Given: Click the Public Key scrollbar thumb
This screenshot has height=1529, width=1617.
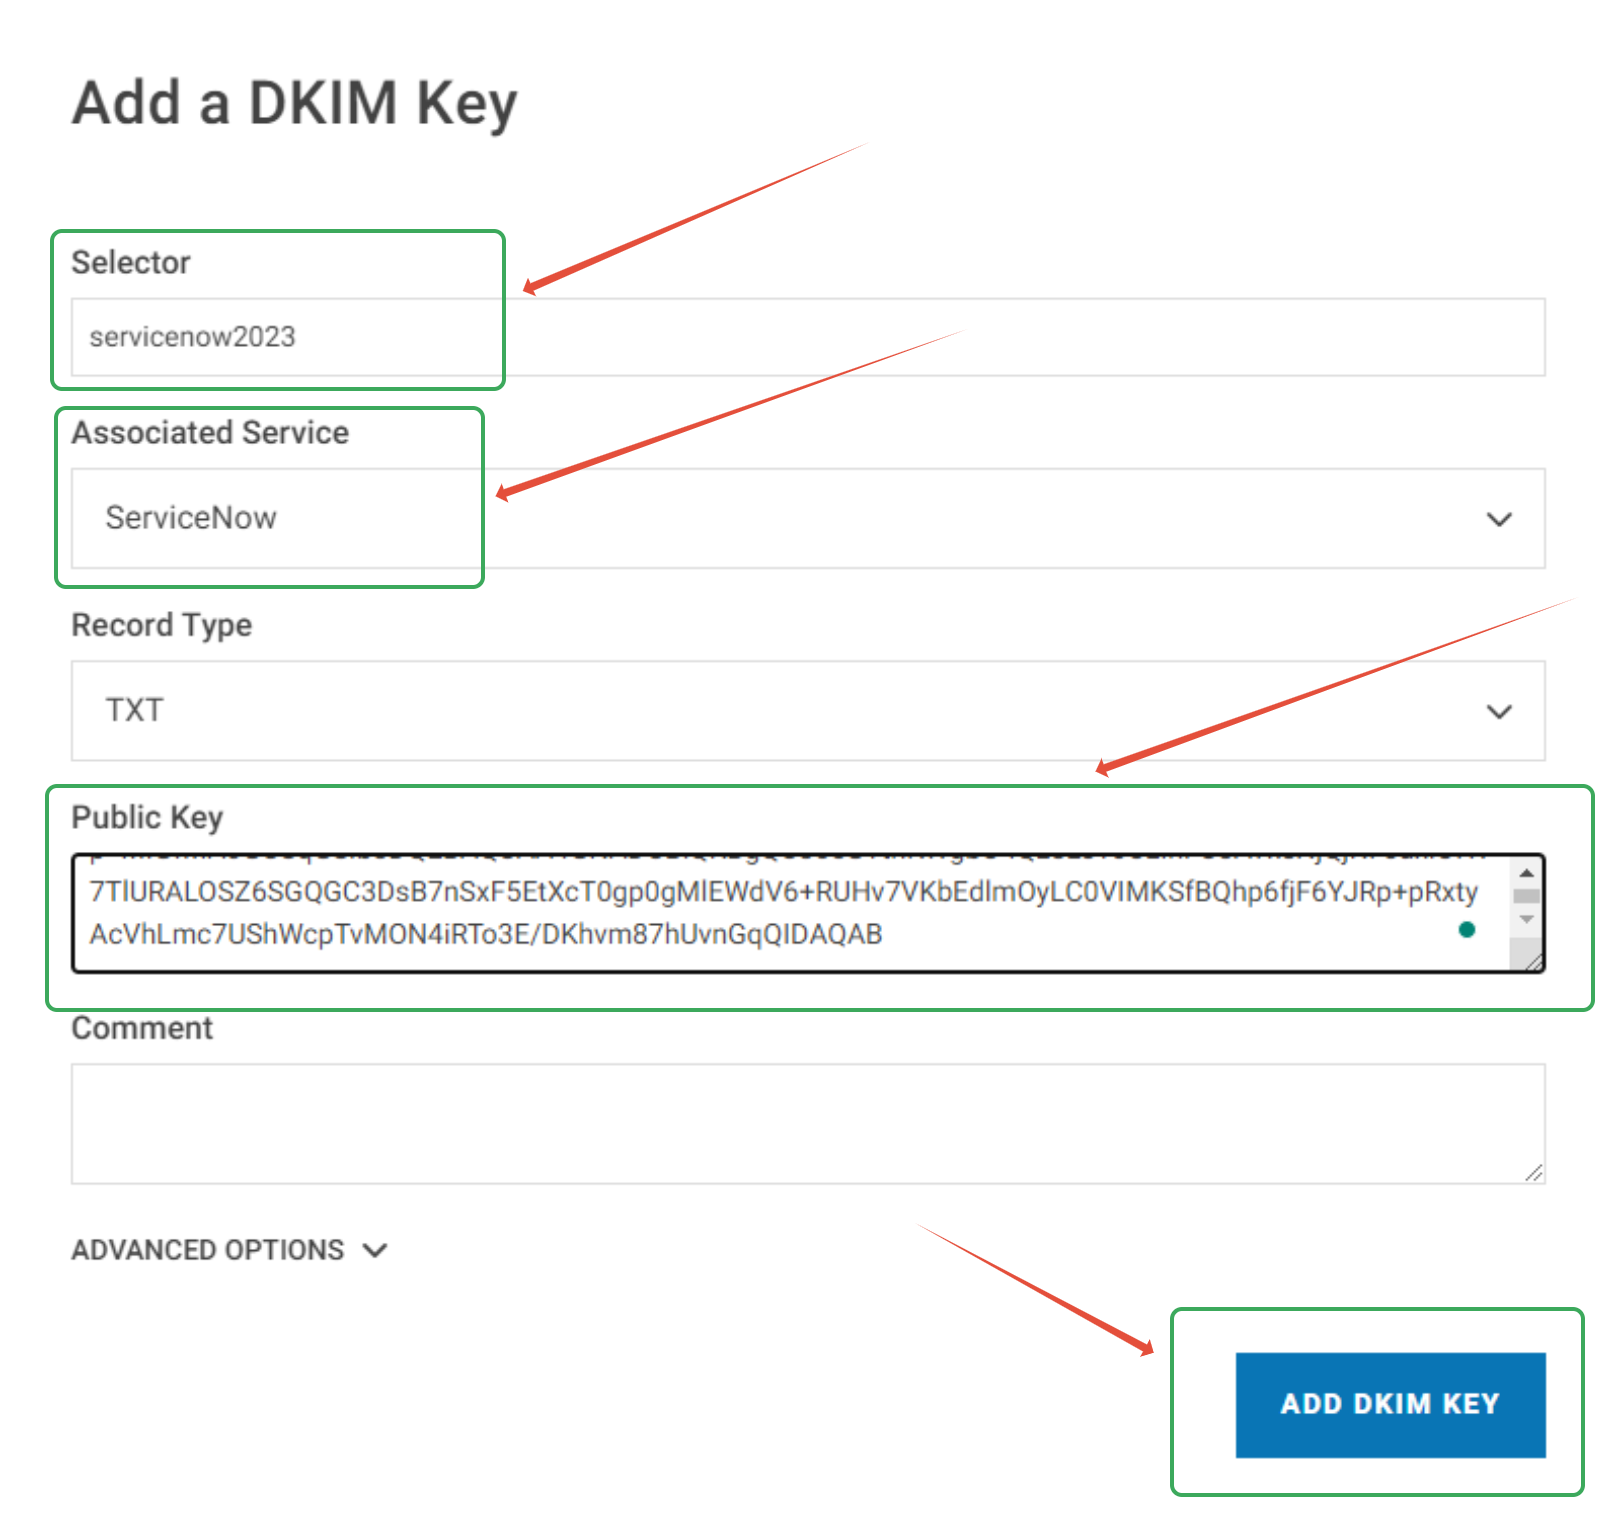Looking at the screenshot, I should (1525, 895).
